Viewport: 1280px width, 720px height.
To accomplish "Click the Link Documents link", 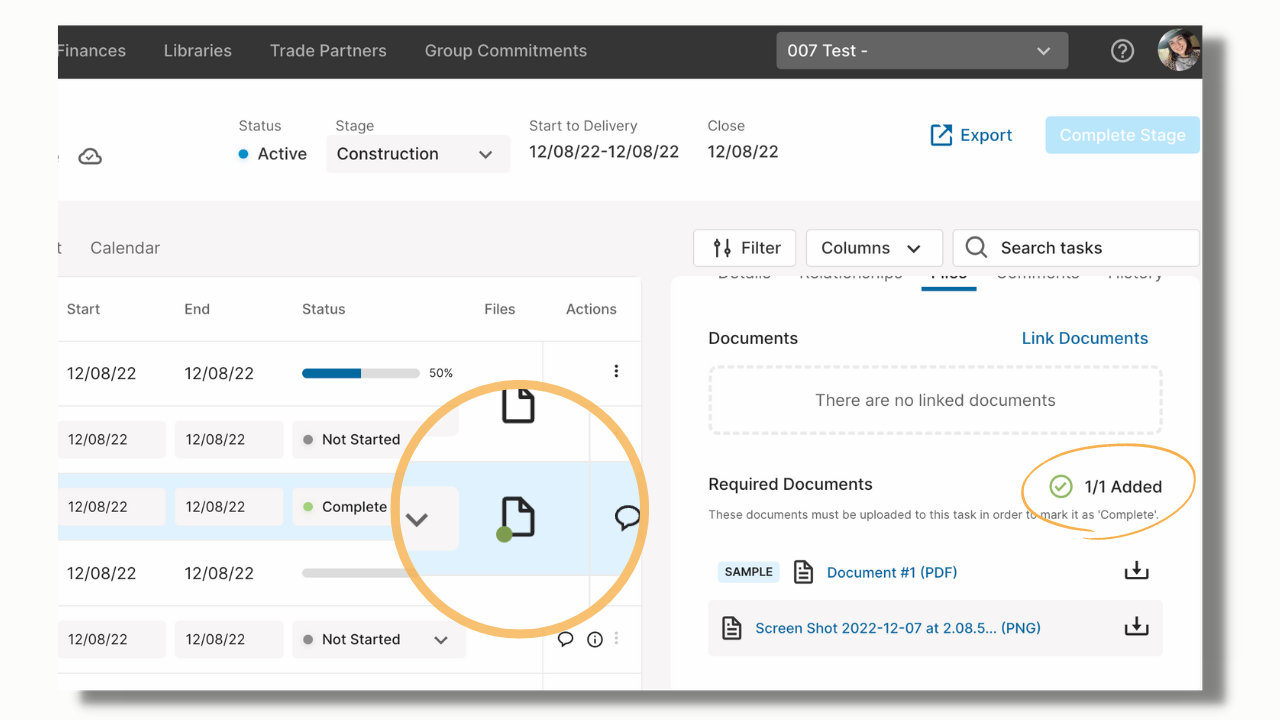I will pos(1085,338).
